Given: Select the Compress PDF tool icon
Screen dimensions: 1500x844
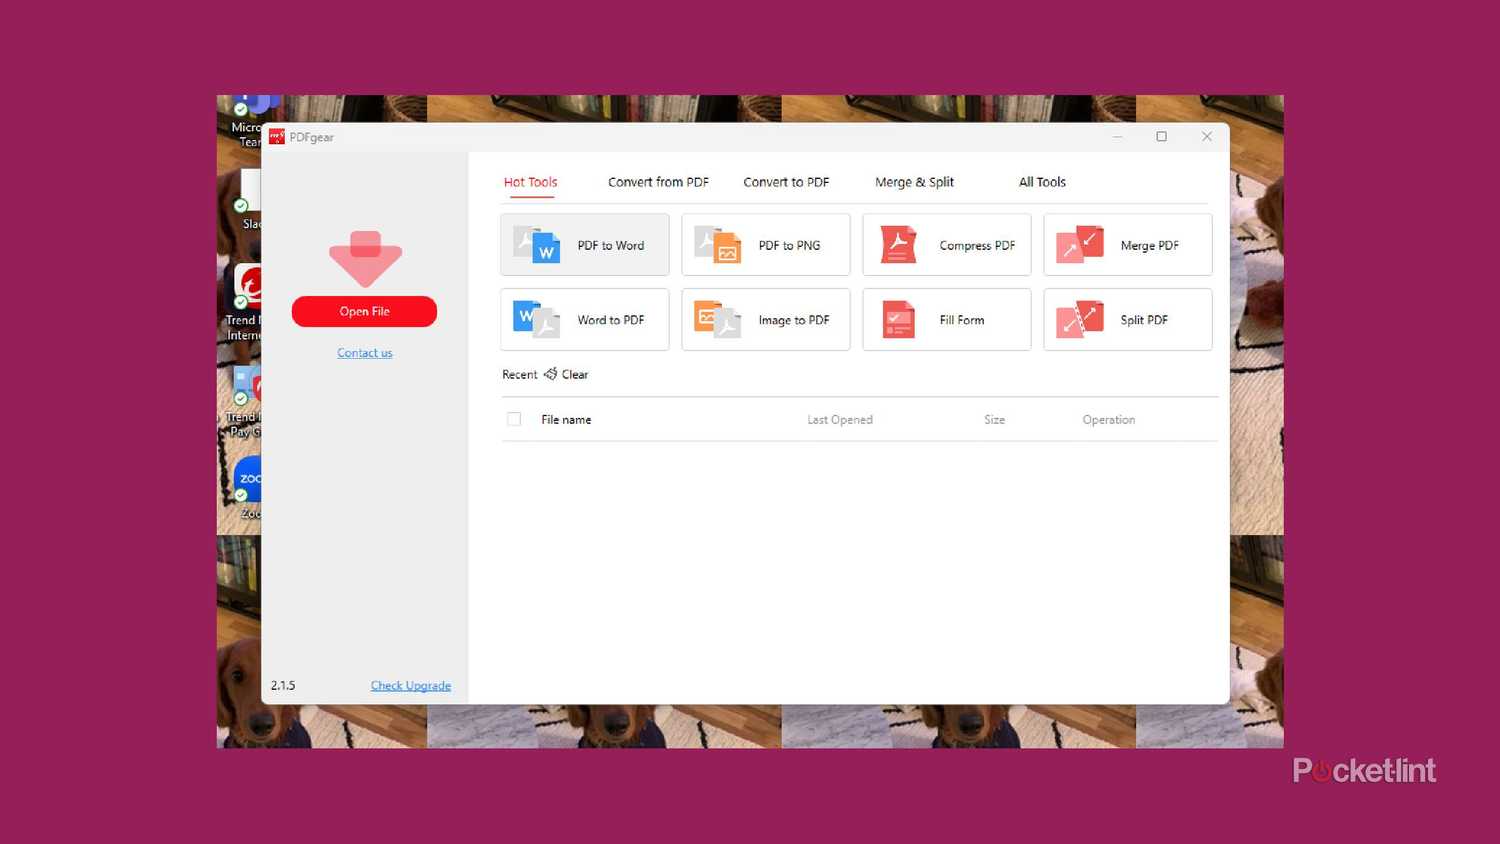Looking at the screenshot, I should [898, 245].
